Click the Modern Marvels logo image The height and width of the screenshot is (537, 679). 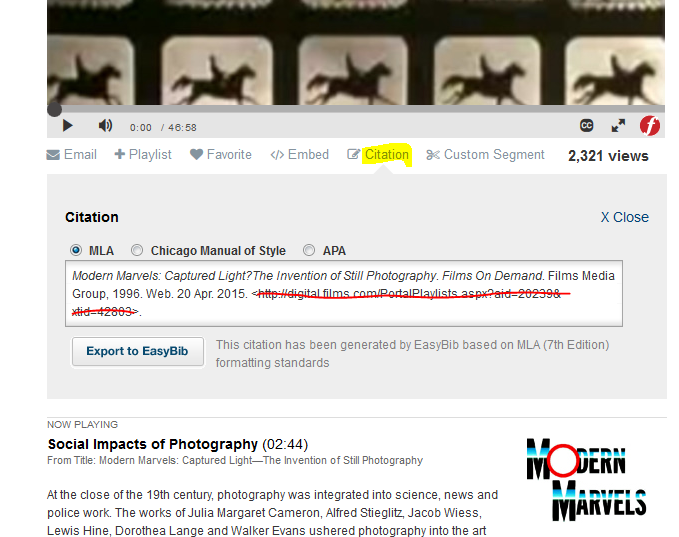pyautogui.click(x=586, y=479)
